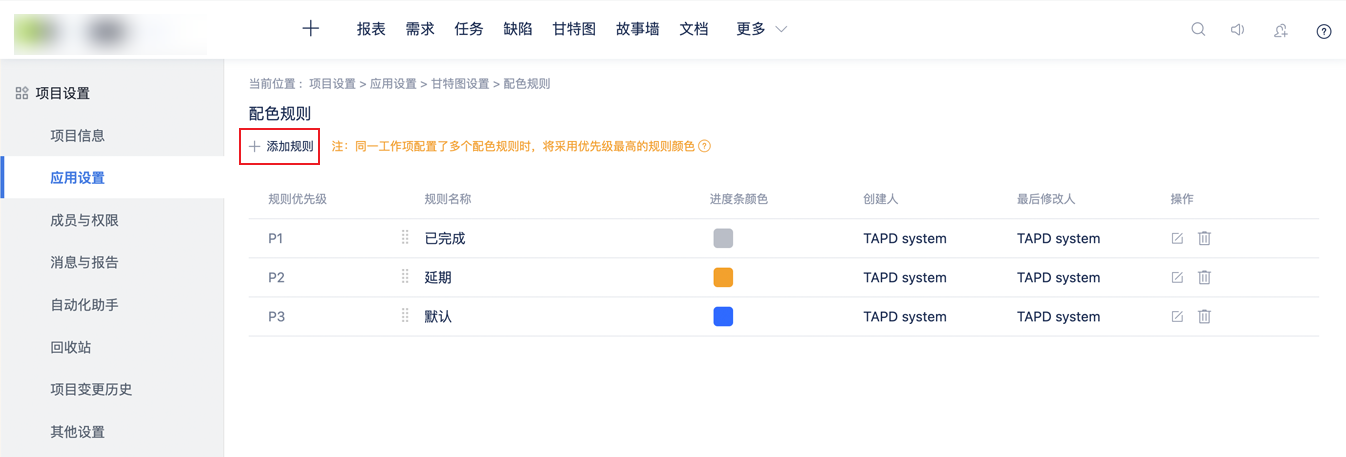This screenshot has width=1346, height=457.
Task: Open the 故事墙 menu tab
Action: coord(637,29)
